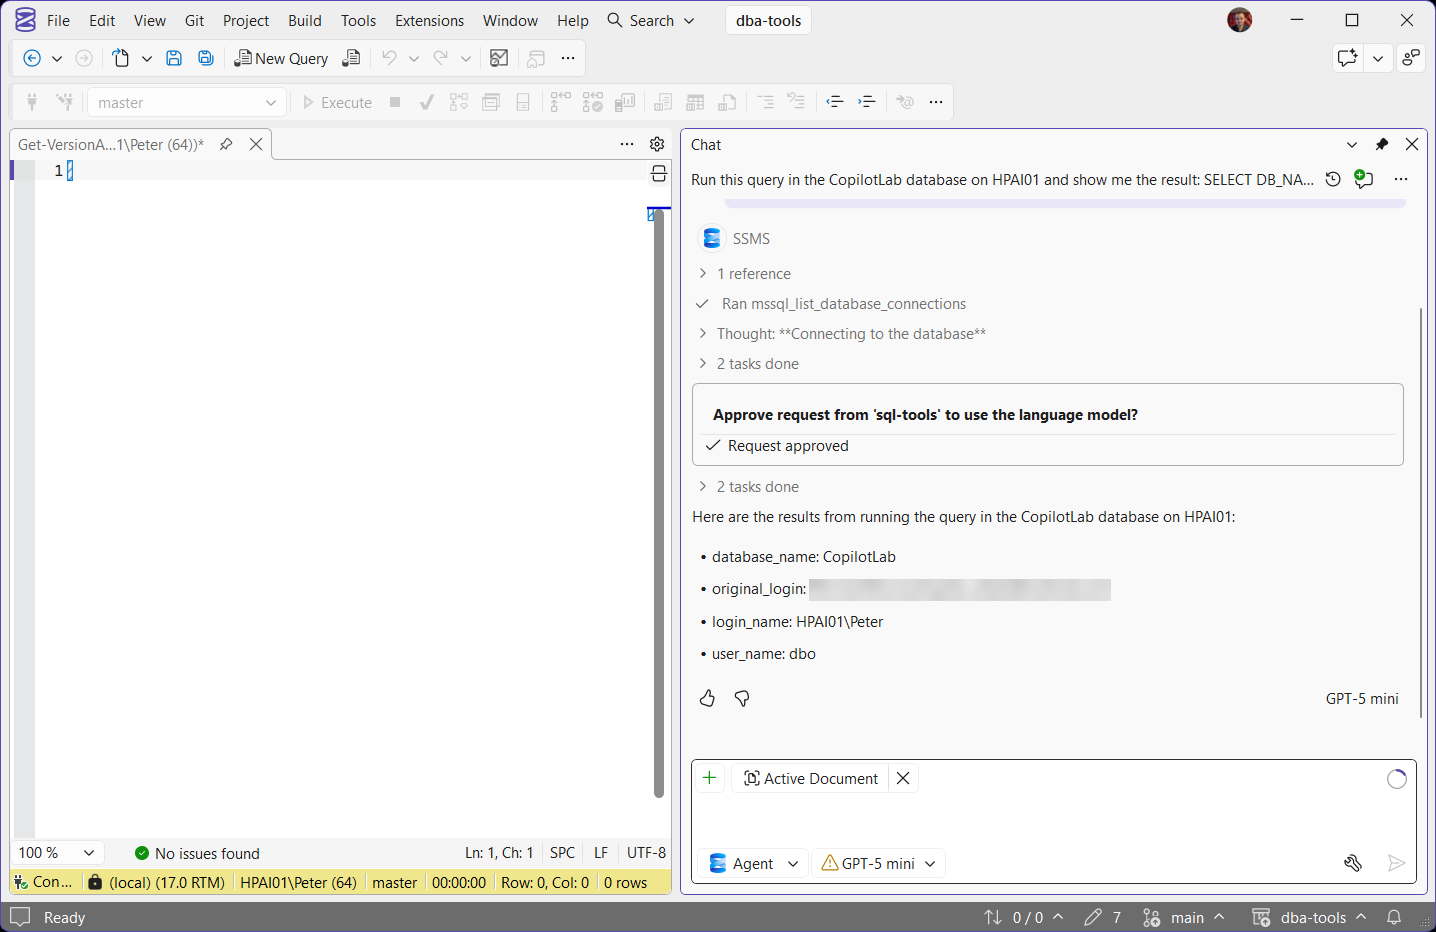Open the GPT-5 mini model dropdown
Screen dimensions: 1436x932
[x=879, y=863]
